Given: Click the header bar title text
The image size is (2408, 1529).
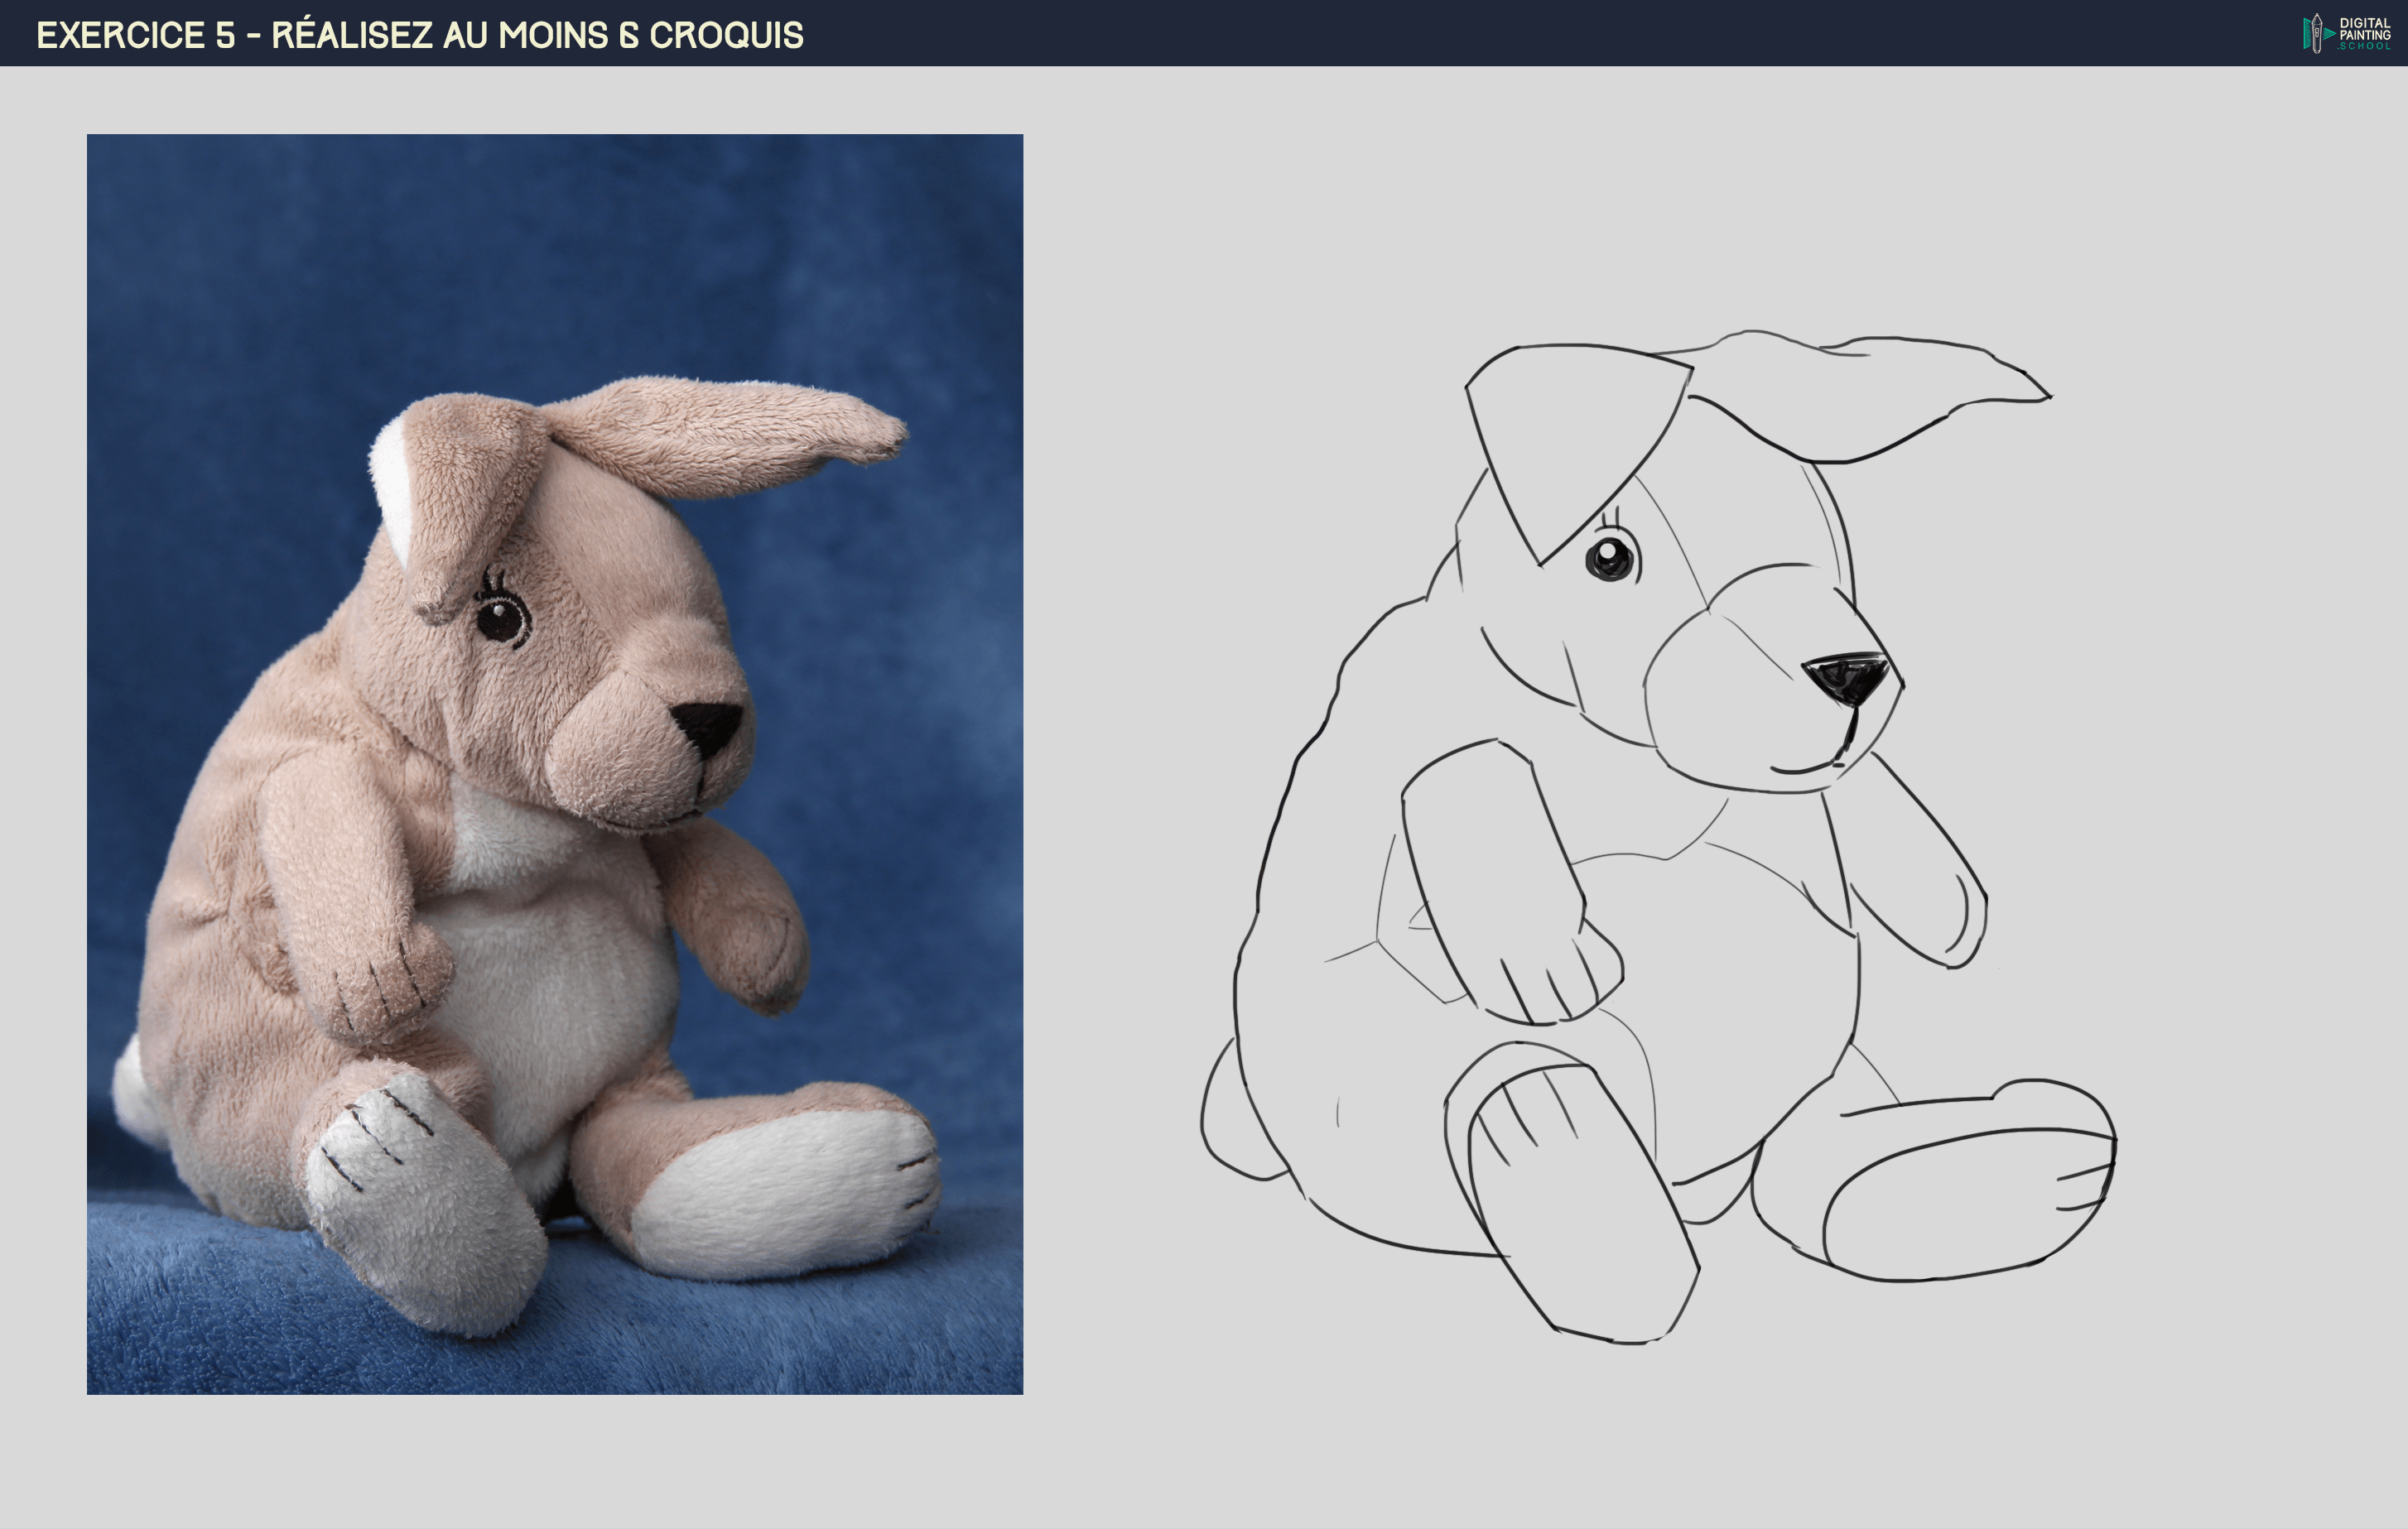Looking at the screenshot, I should pyautogui.click(x=420, y=38).
